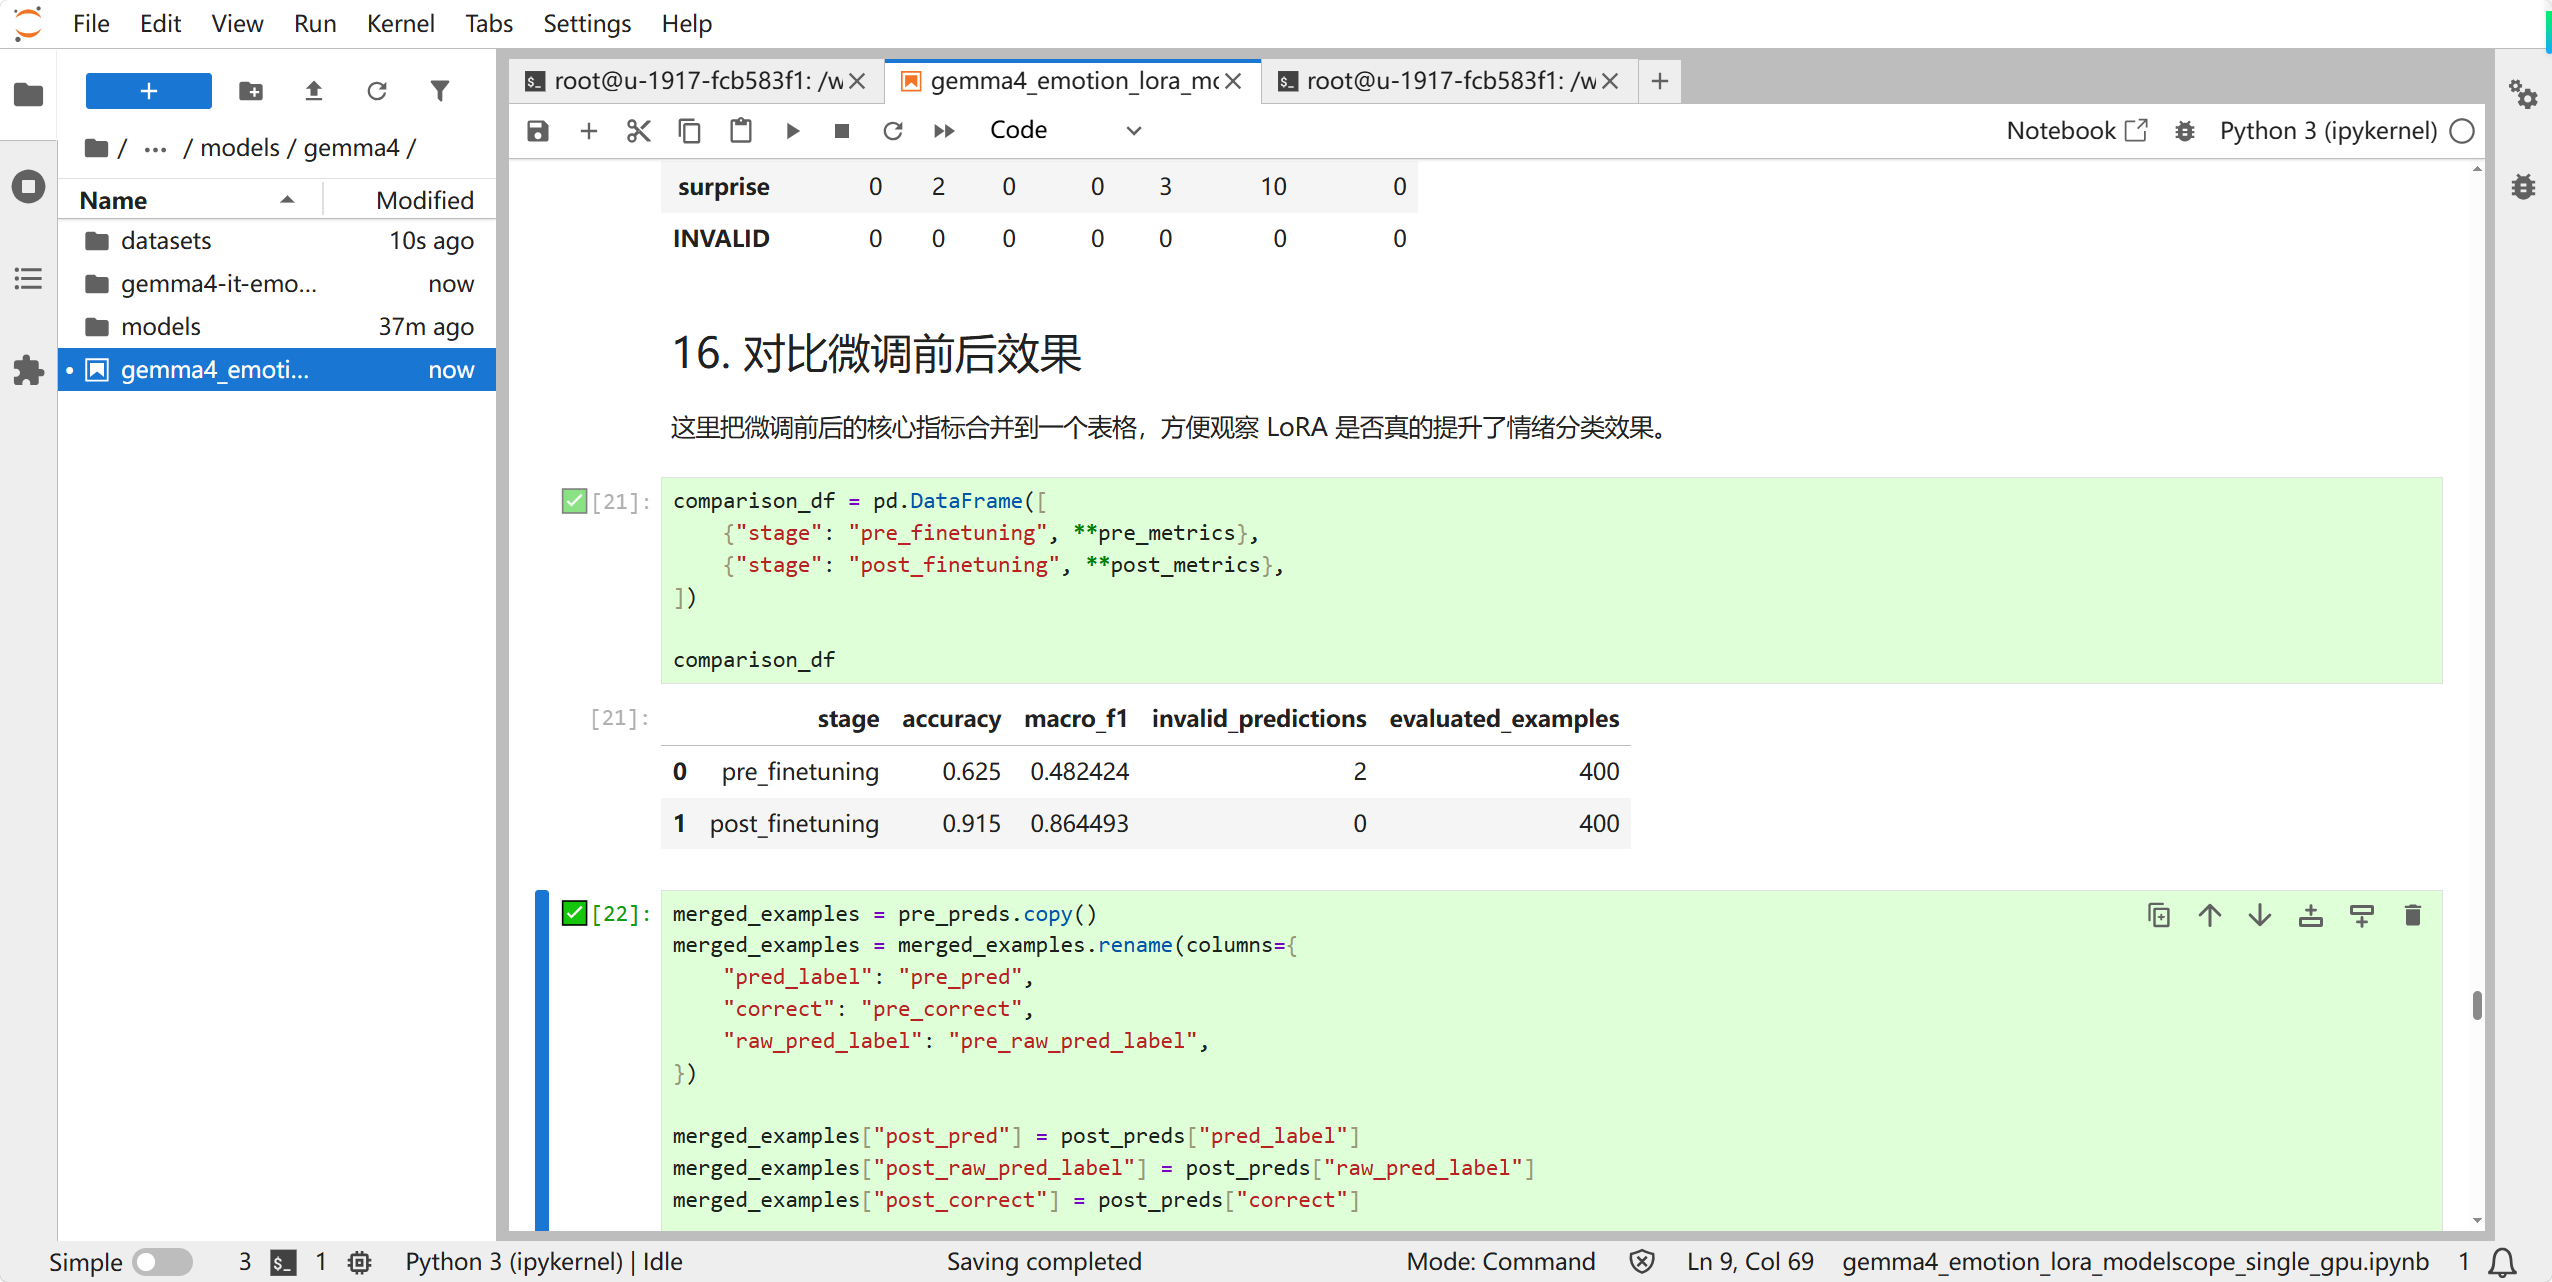Select gemma4_emoti... notebook file
The height and width of the screenshot is (1282, 2552).
[277, 370]
